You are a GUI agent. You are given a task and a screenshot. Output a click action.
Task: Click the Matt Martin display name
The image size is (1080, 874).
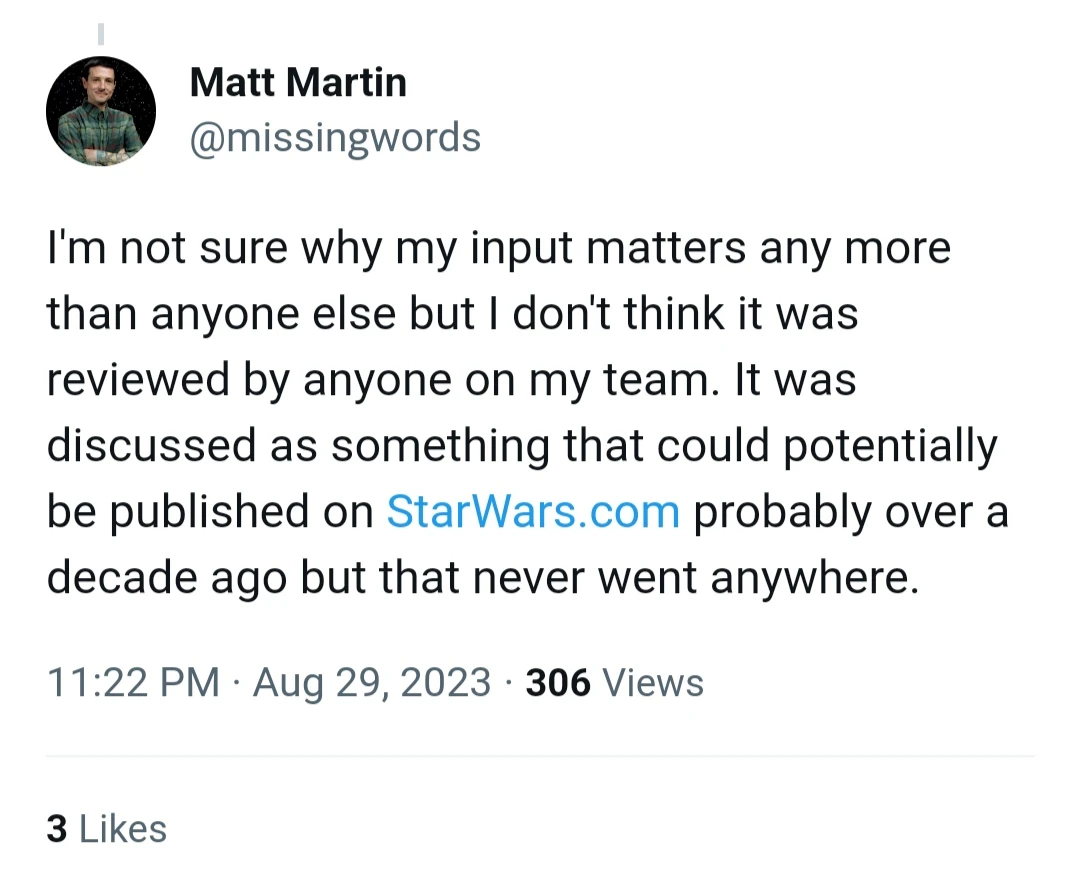298,82
